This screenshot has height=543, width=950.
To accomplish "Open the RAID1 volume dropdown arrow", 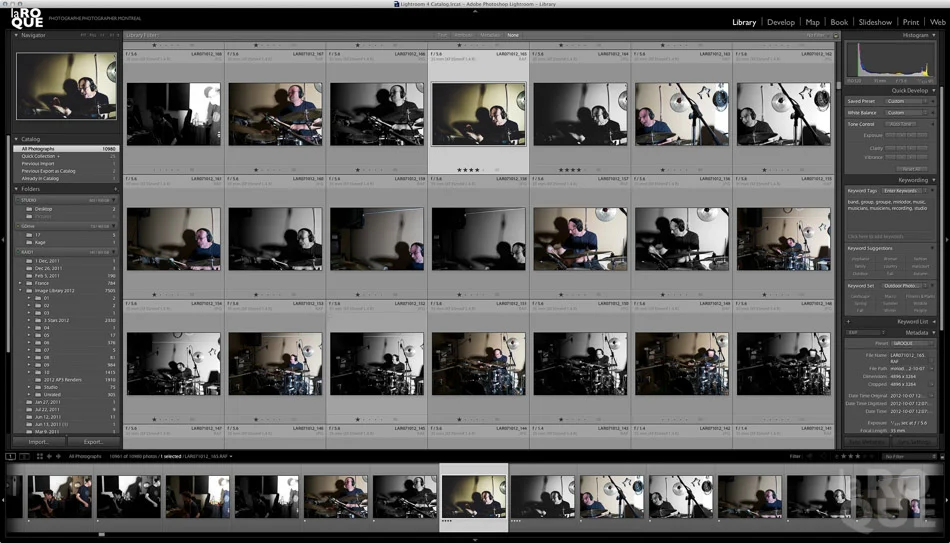I will (115, 252).
